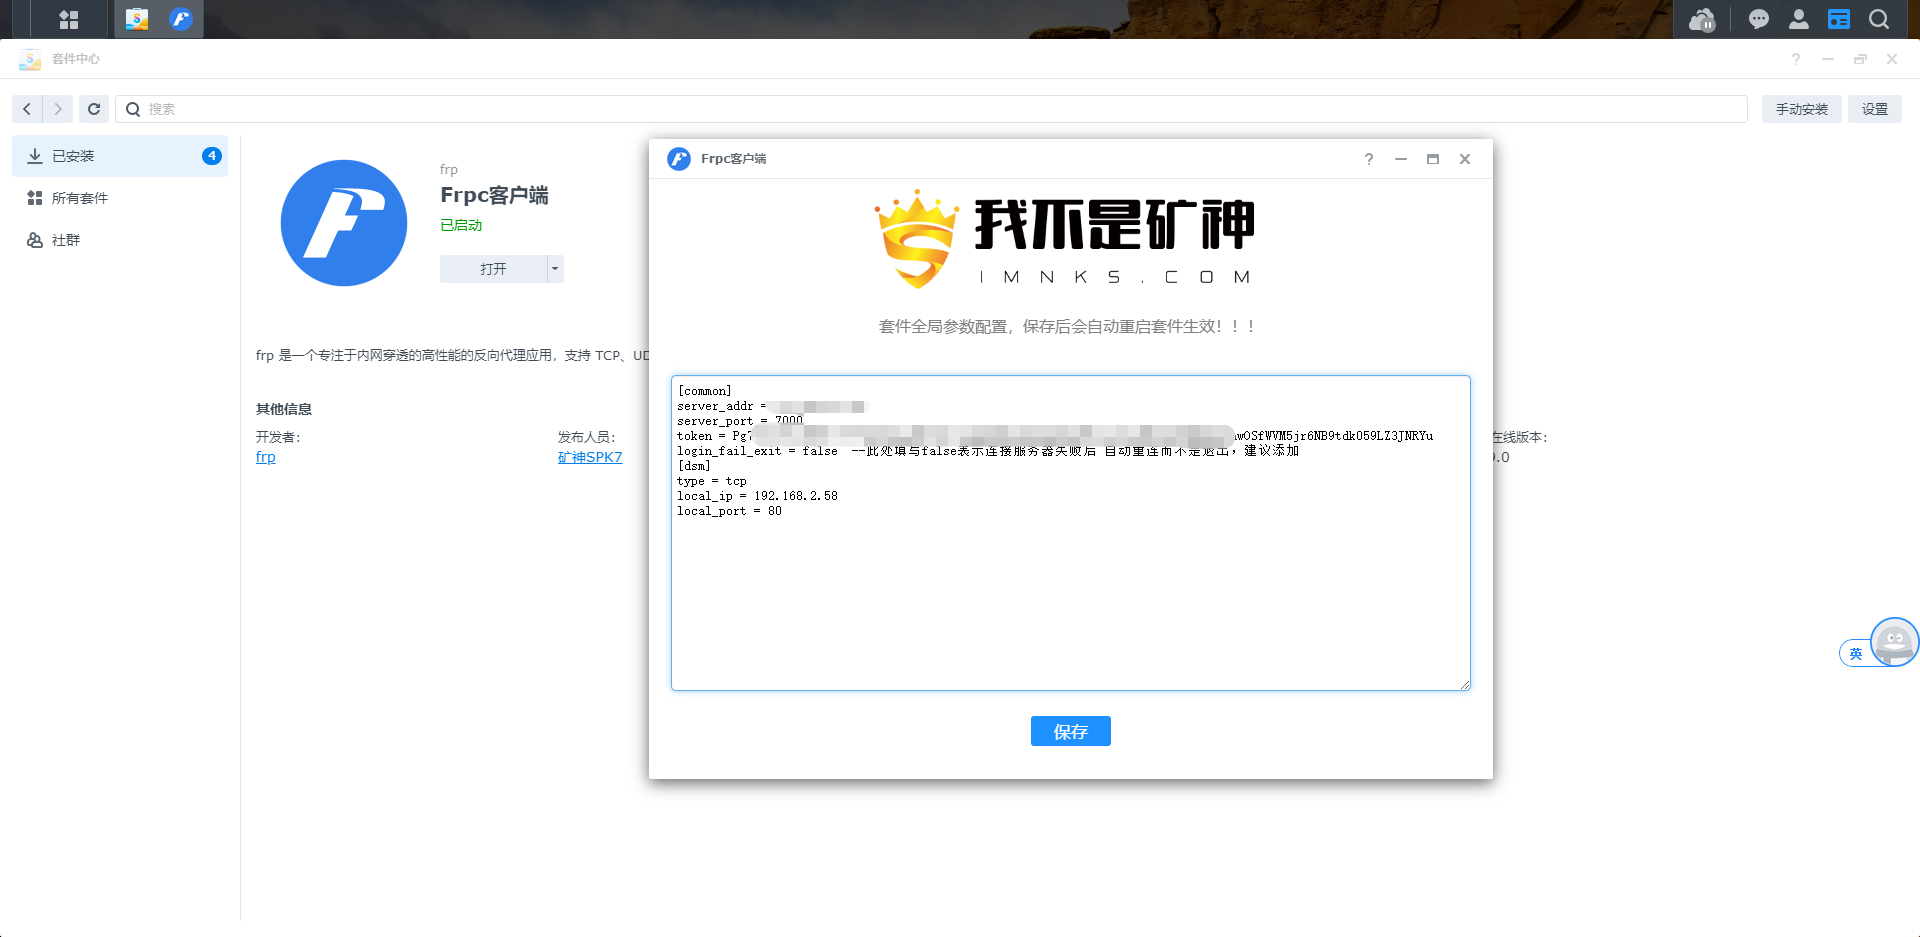Open the notifications chat icon
This screenshot has height=937, width=1920.
click(1758, 19)
